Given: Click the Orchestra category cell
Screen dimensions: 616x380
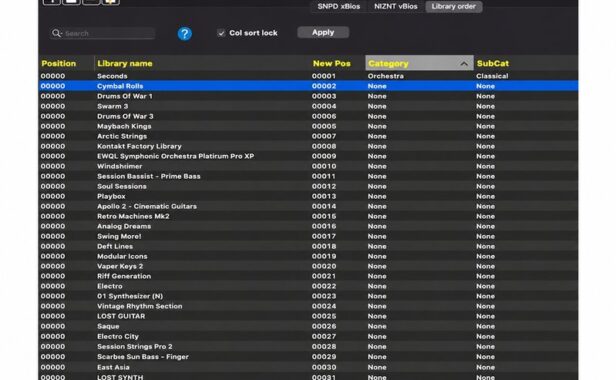Looking at the screenshot, I should (385, 76).
